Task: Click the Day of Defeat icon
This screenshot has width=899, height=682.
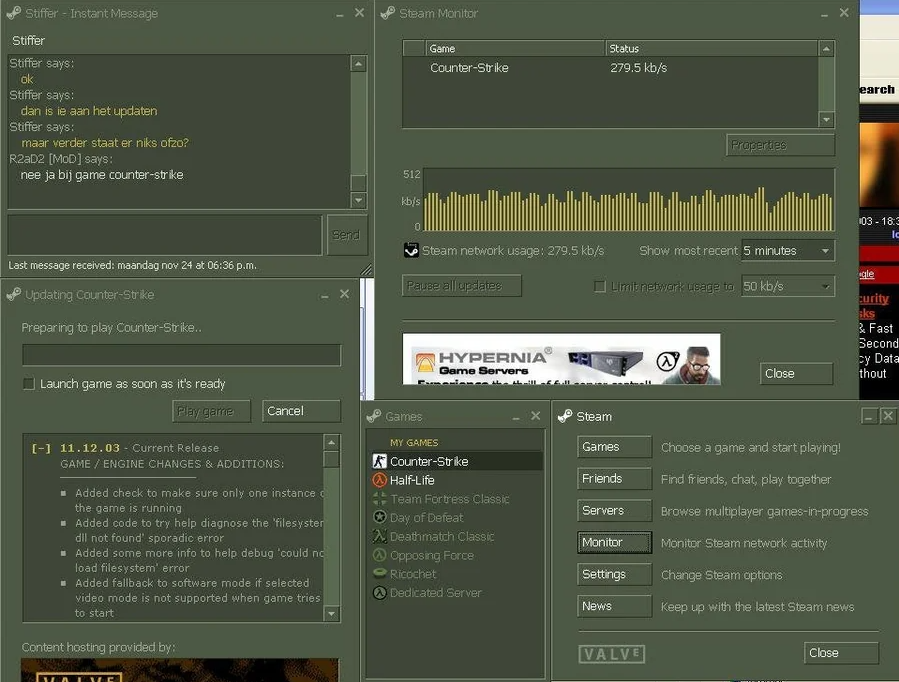Action: pyautogui.click(x=379, y=518)
